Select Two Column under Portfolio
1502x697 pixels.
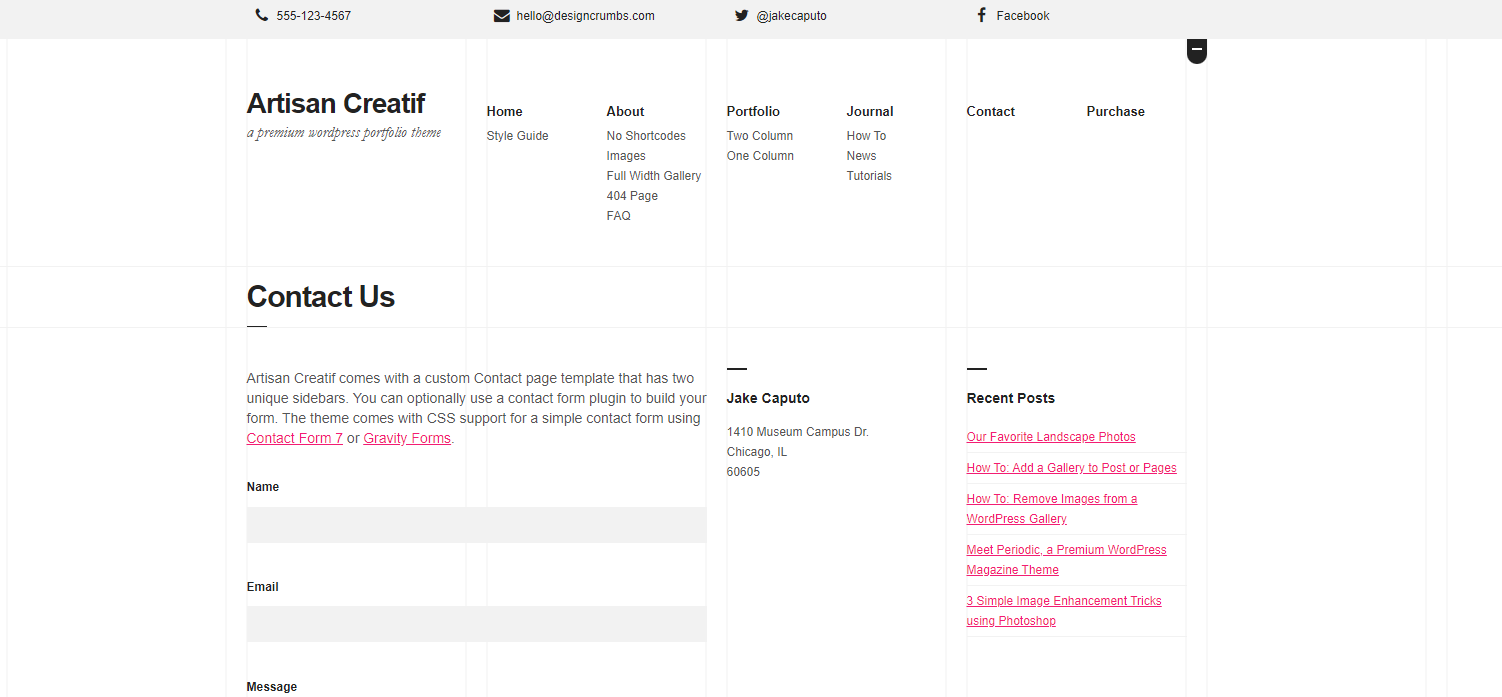[760, 136]
